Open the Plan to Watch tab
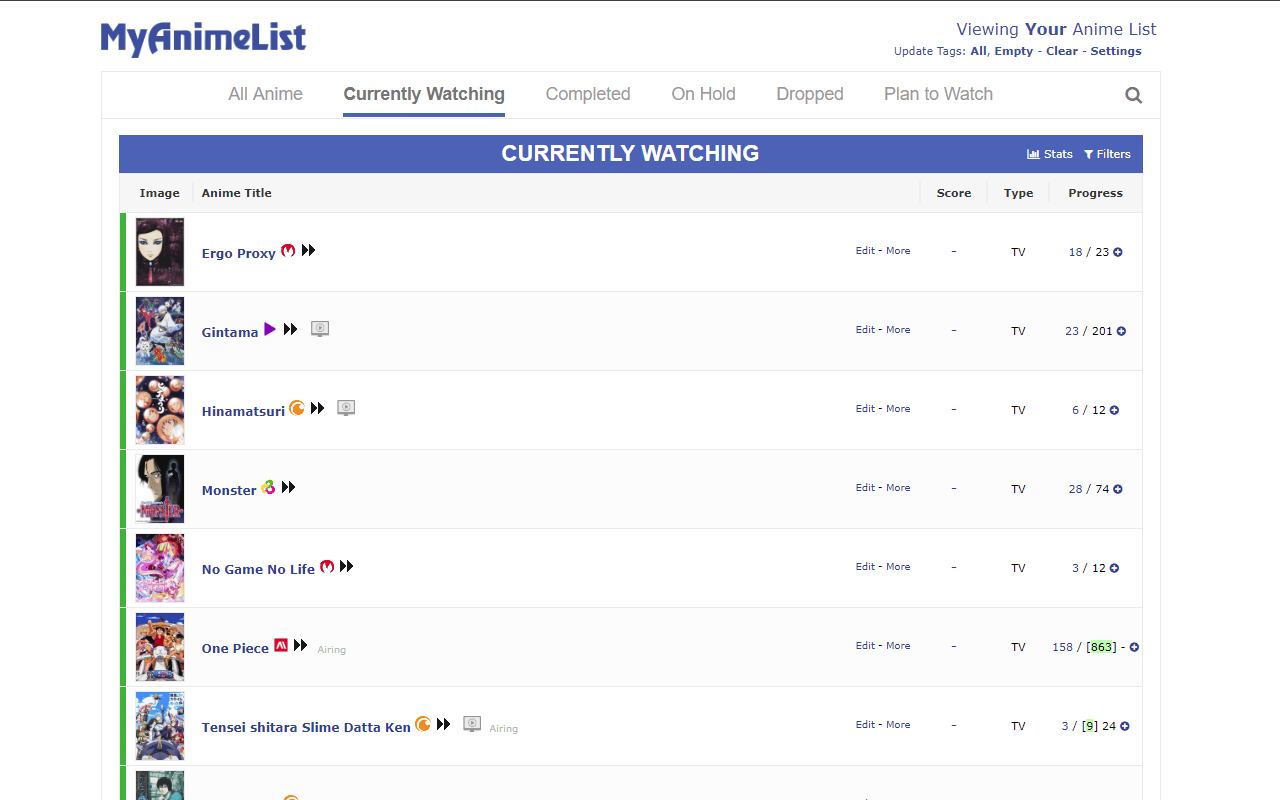 pos(938,94)
